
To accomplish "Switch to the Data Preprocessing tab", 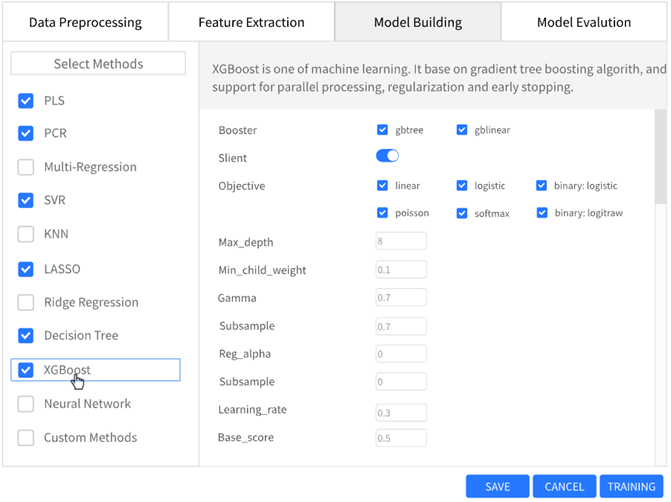I will click(x=85, y=22).
